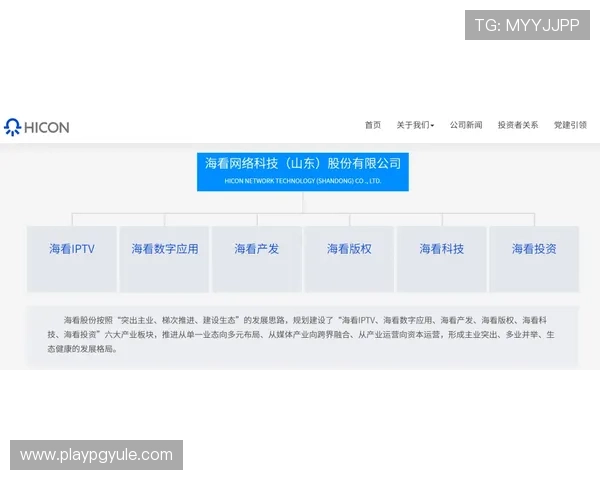Image resolution: width=600 pixels, height=480 pixels.
Task: Open the 海看投资 card
Action: [534, 259]
